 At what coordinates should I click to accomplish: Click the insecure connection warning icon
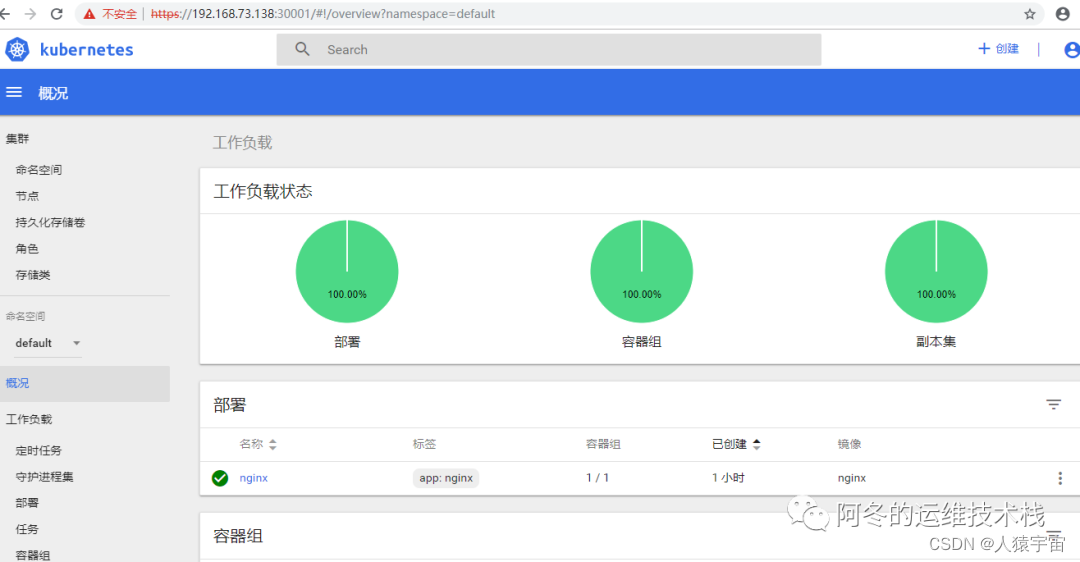(x=90, y=14)
